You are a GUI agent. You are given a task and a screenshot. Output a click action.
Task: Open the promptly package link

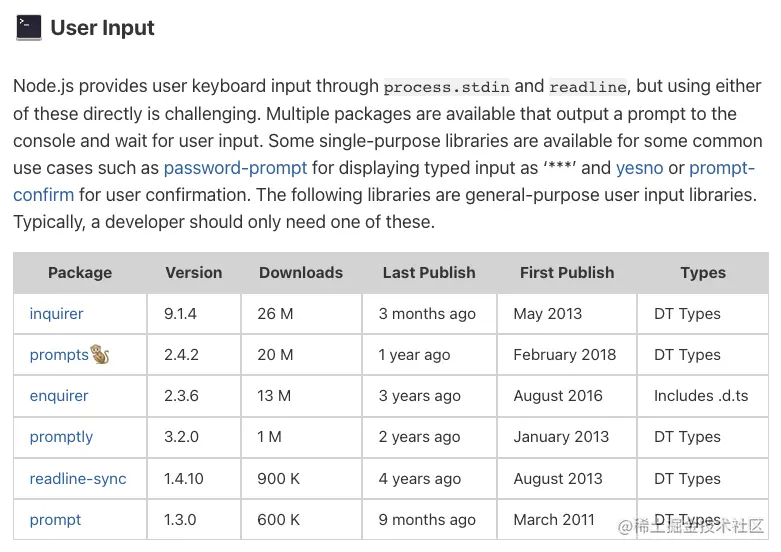[61, 437]
